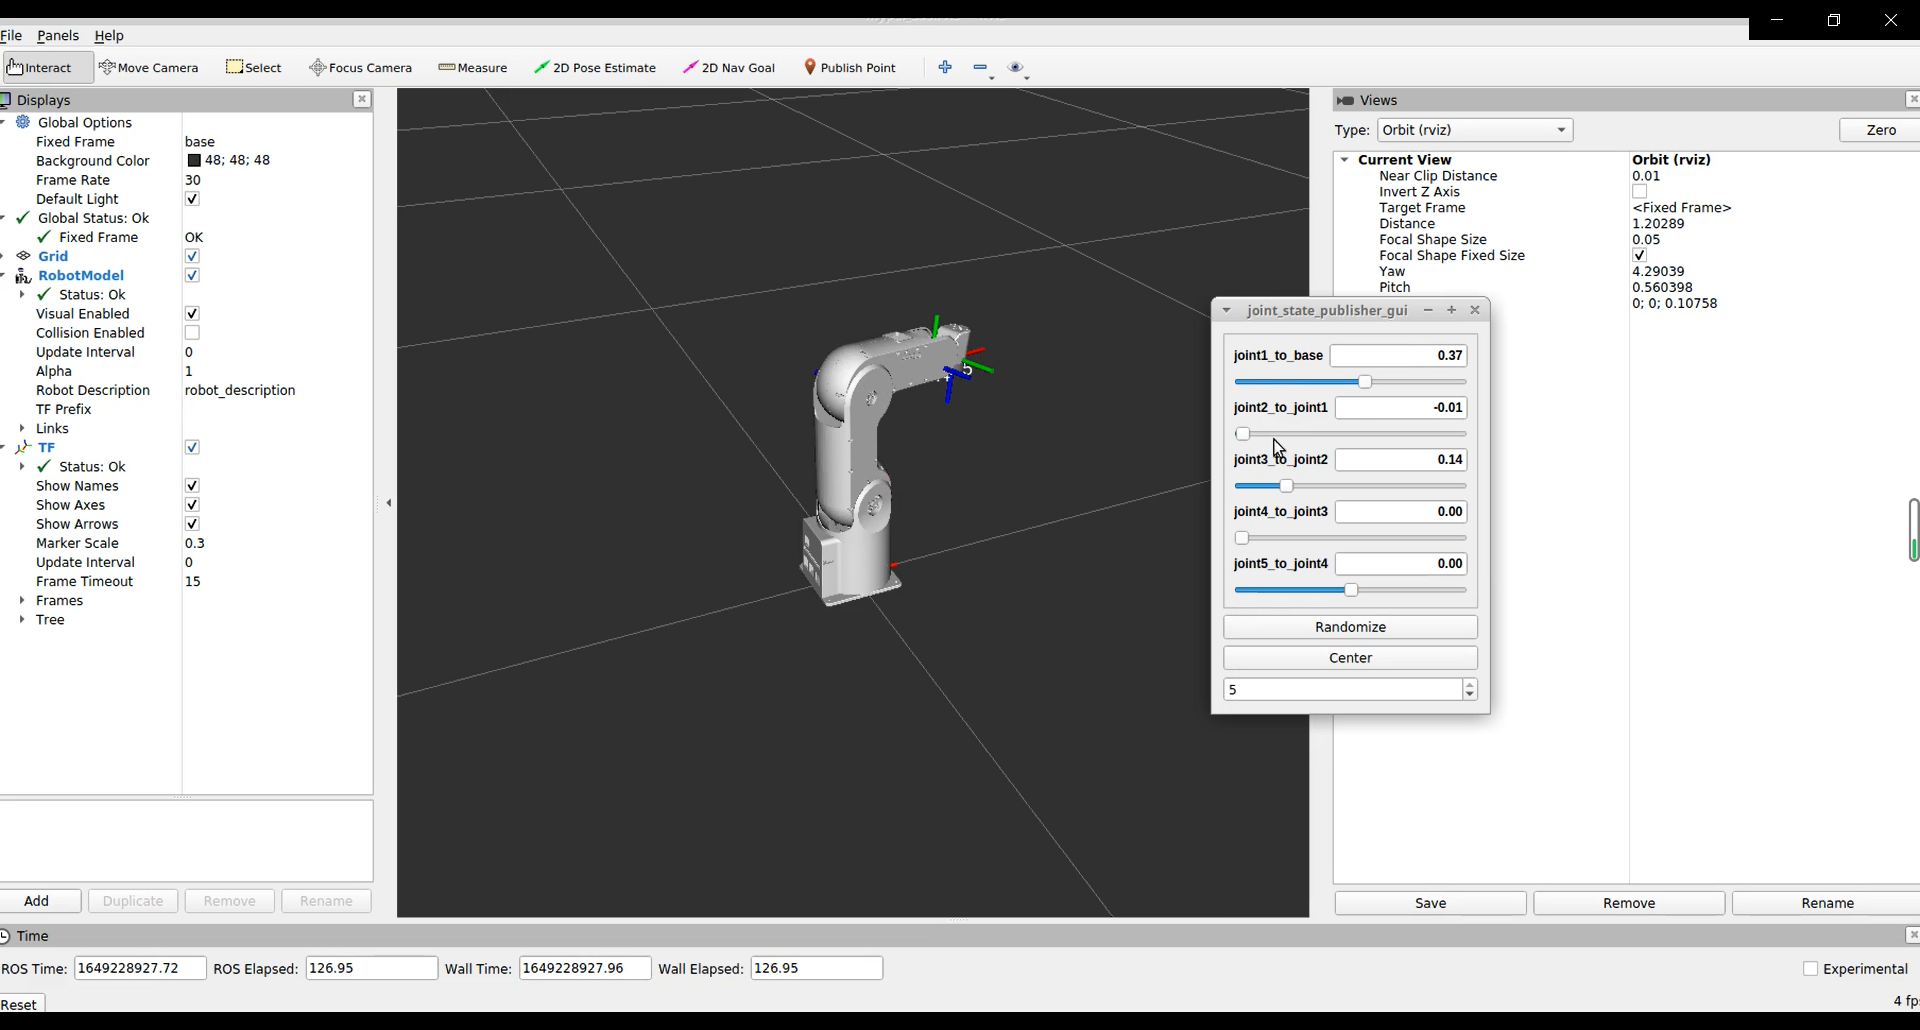Open the Panels menu
The width and height of the screenshot is (1920, 1030).
pos(58,36)
